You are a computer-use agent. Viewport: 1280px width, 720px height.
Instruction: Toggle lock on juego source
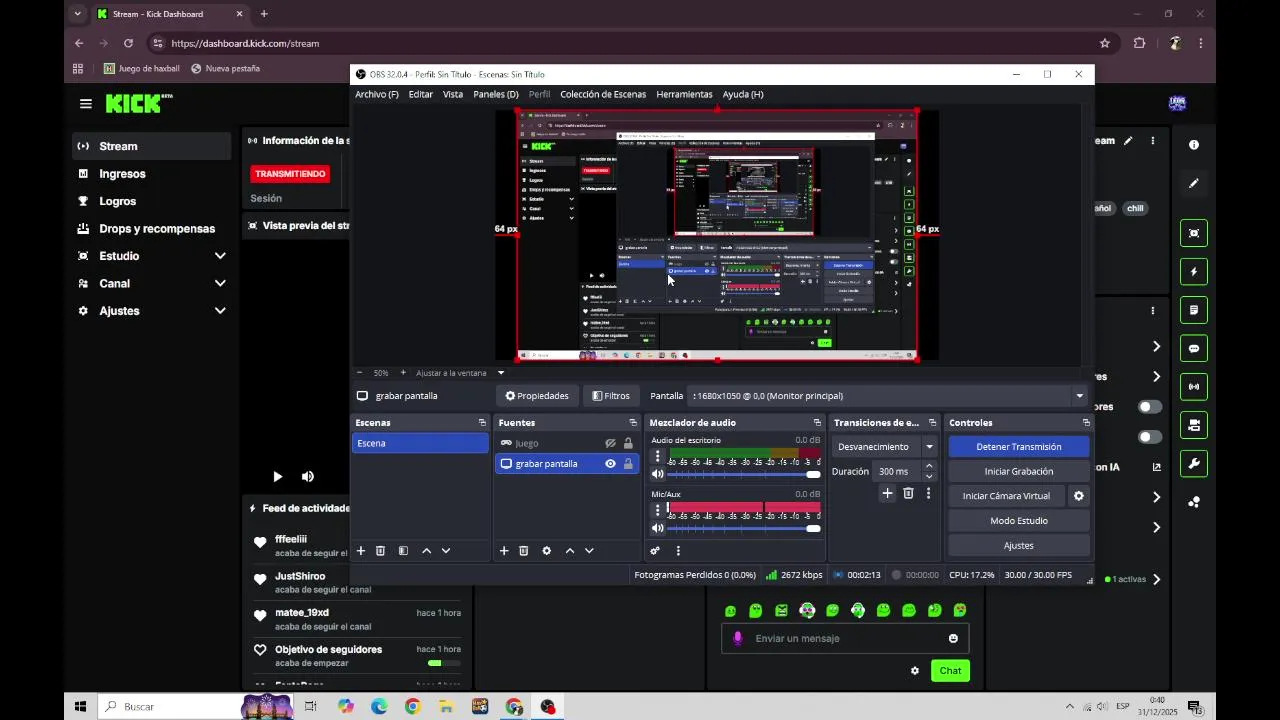[x=628, y=443]
